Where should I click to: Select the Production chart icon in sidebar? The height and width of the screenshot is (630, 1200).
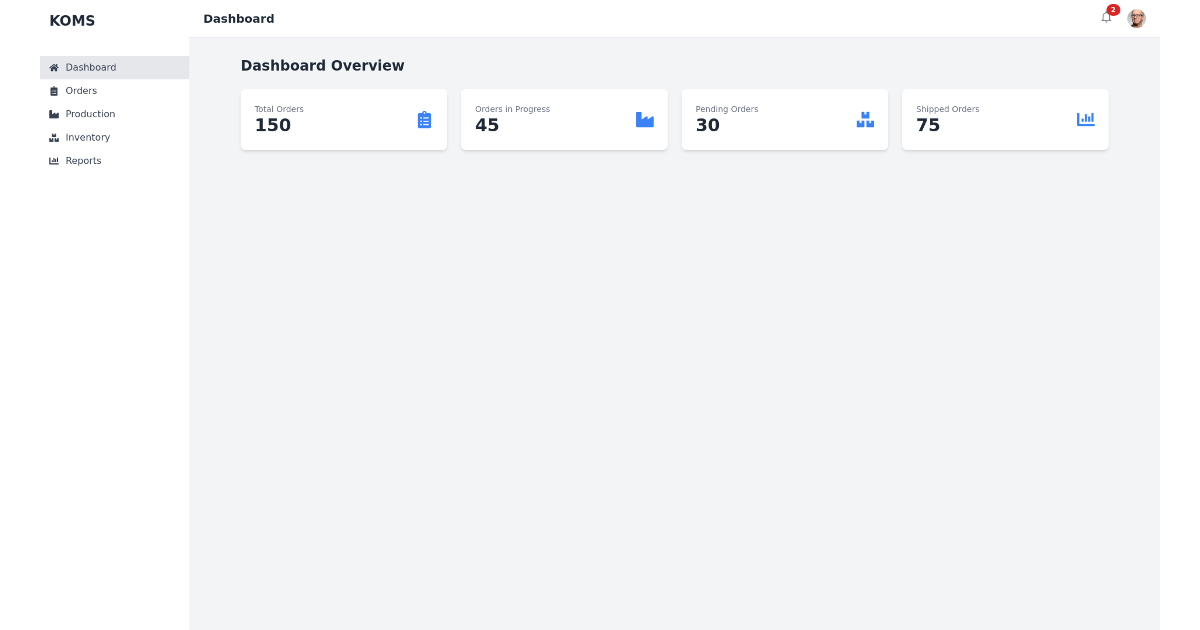[53, 114]
